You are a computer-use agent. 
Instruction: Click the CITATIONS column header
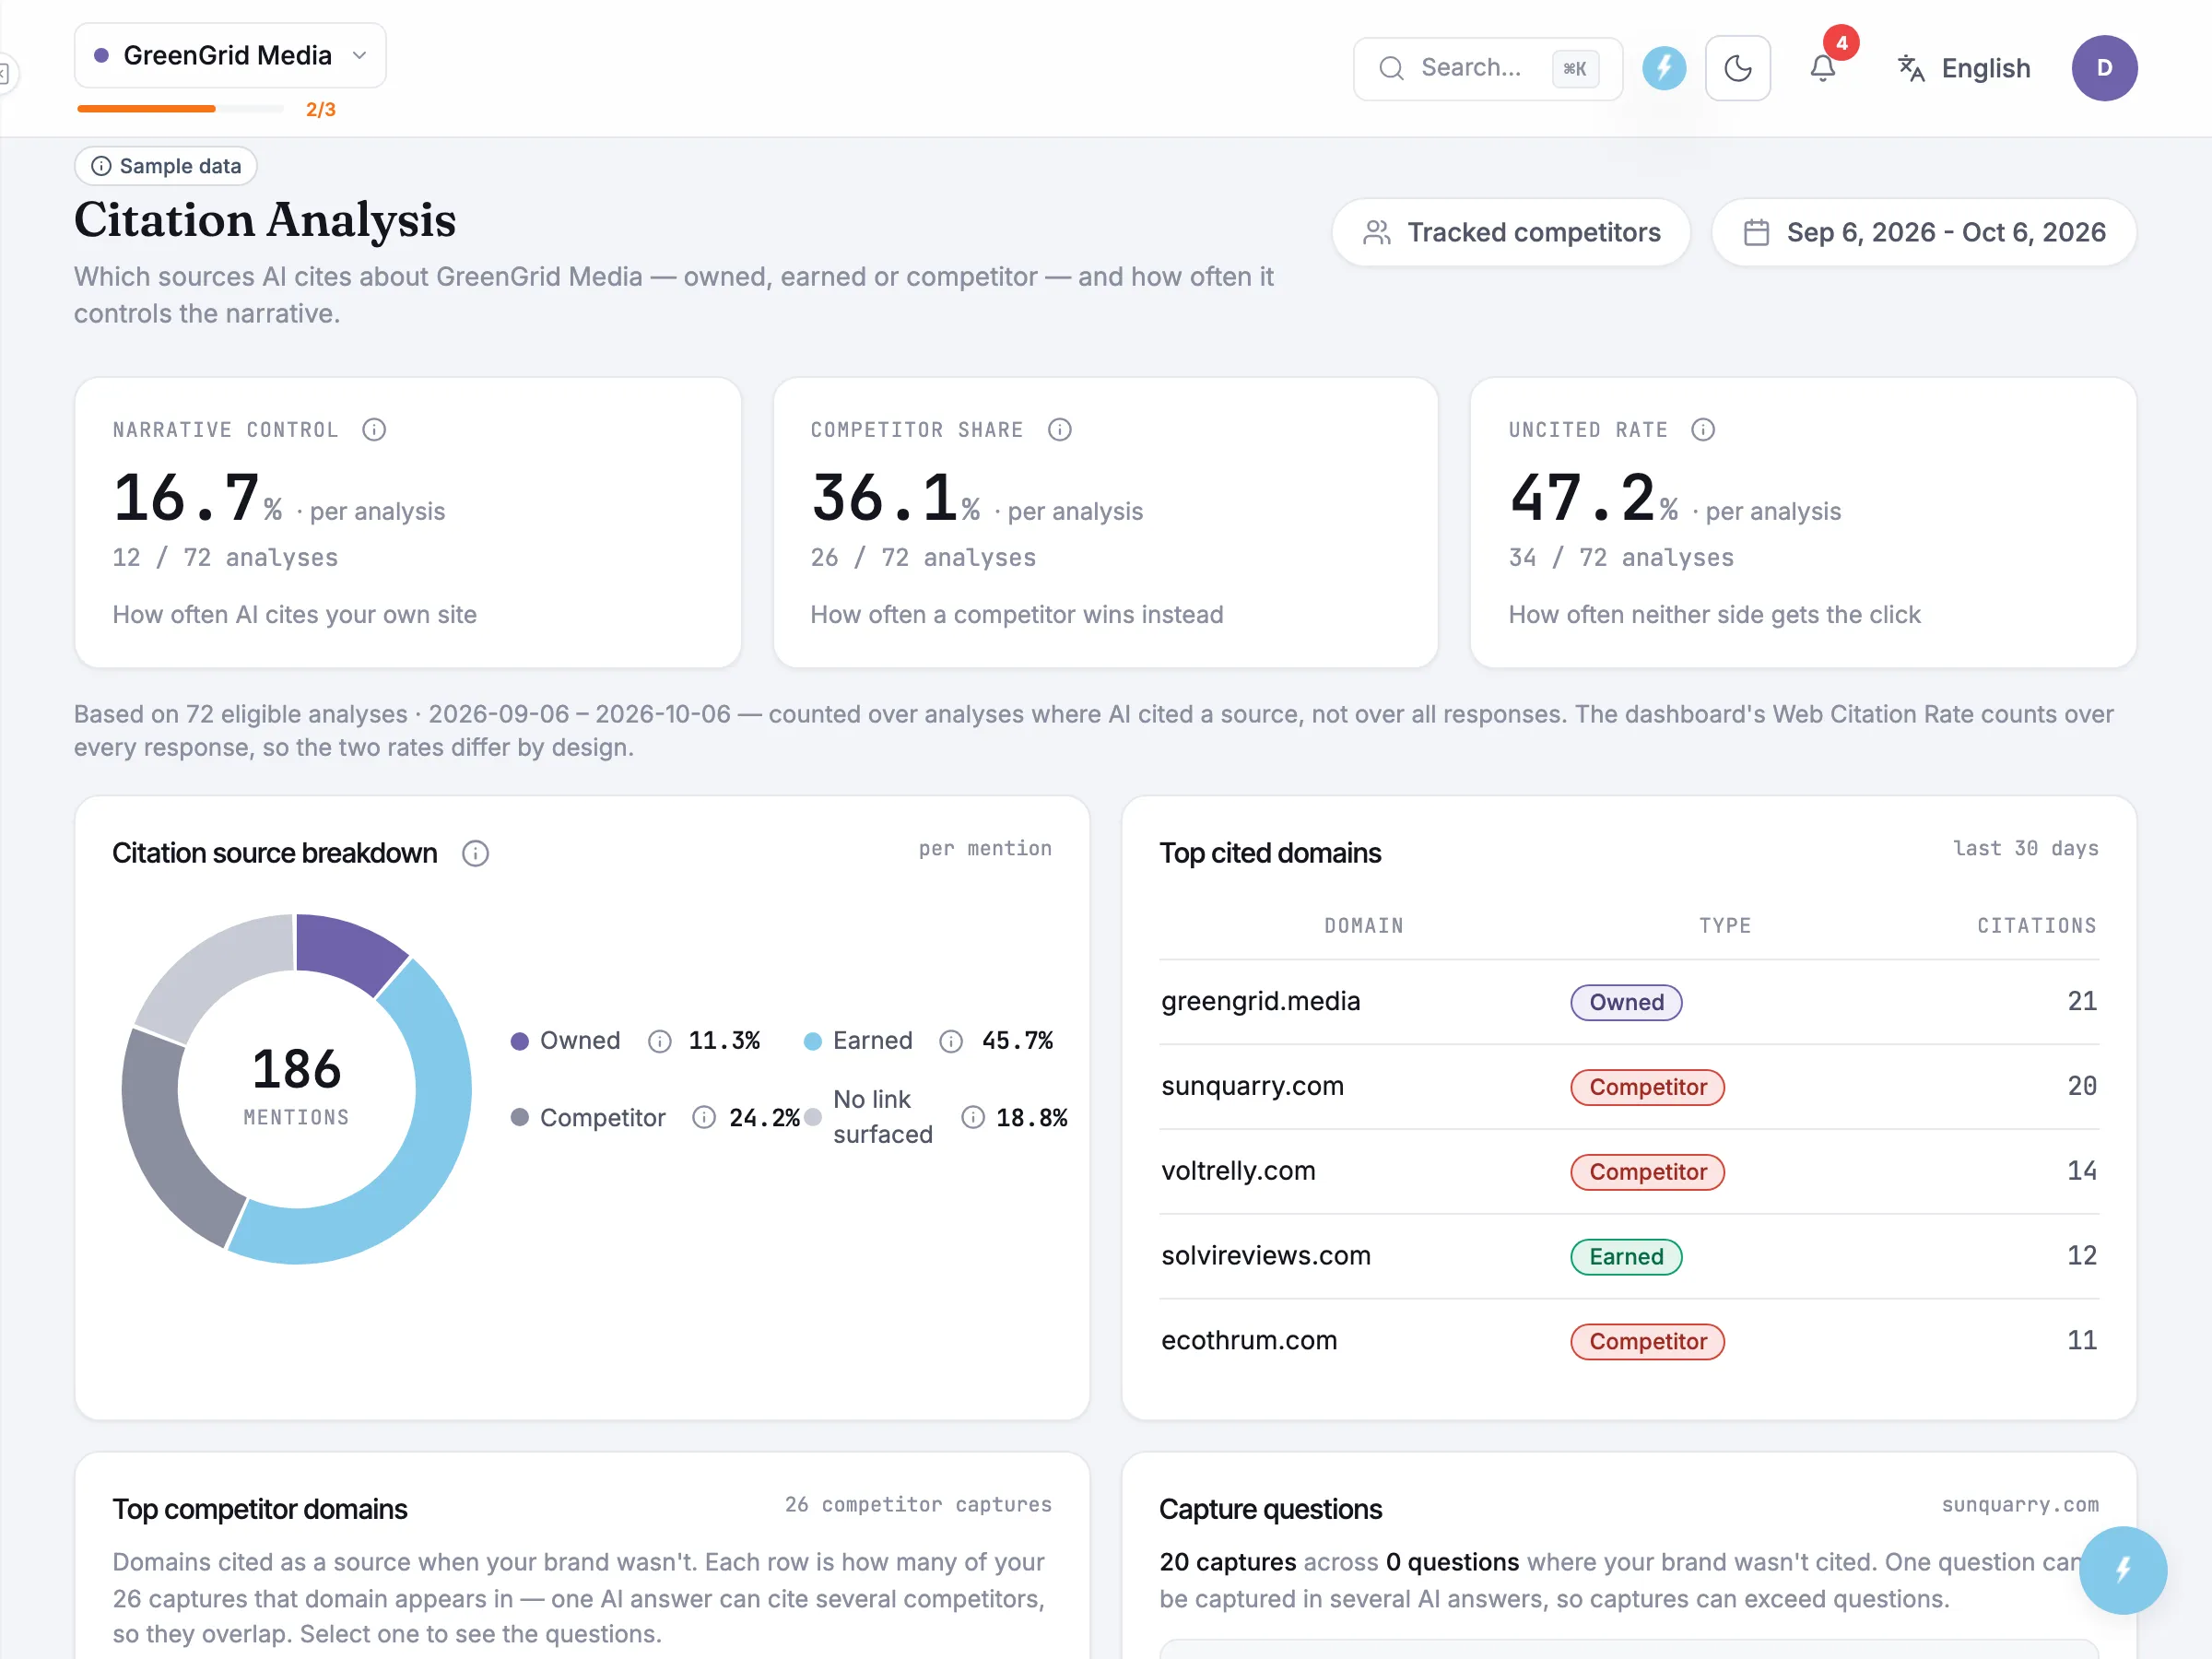click(x=2036, y=926)
